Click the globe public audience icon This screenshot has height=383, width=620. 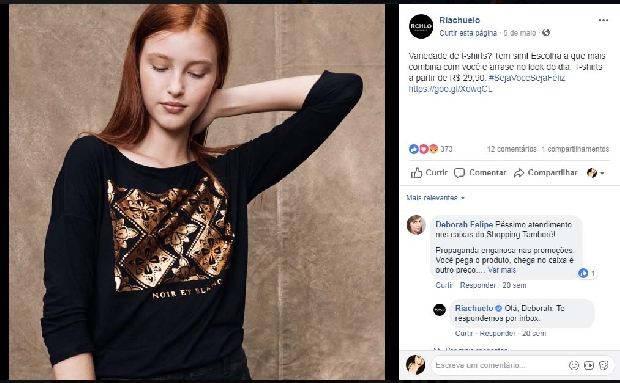[x=546, y=33]
